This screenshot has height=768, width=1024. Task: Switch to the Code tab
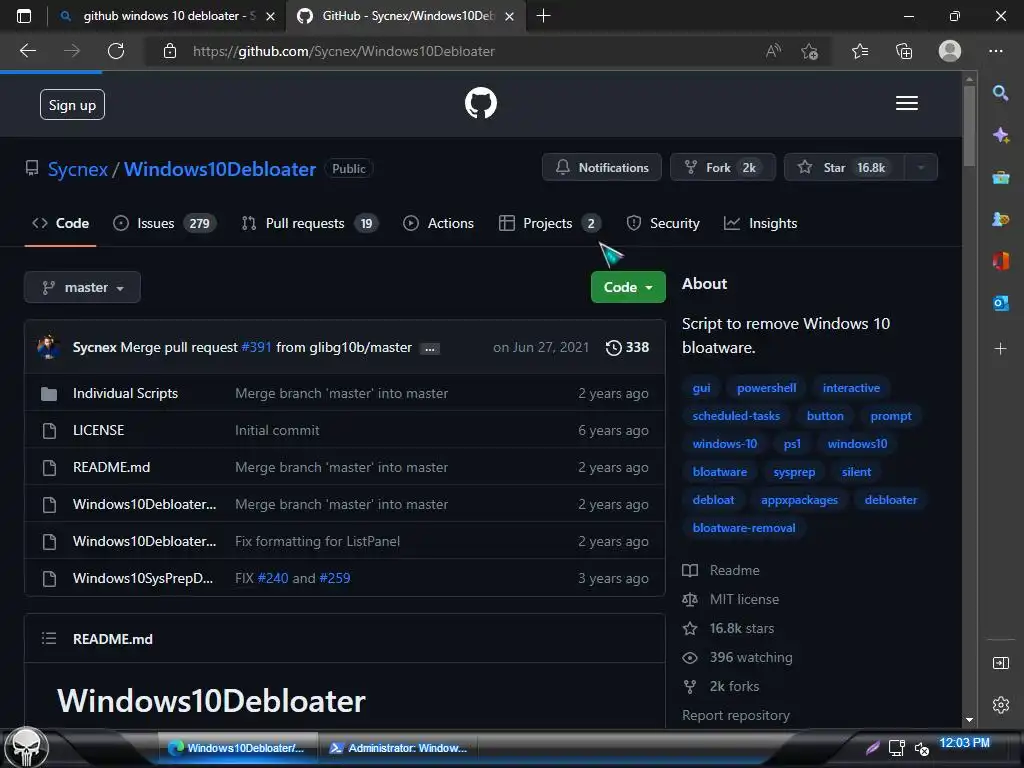pyautogui.click(x=61, y=223)
